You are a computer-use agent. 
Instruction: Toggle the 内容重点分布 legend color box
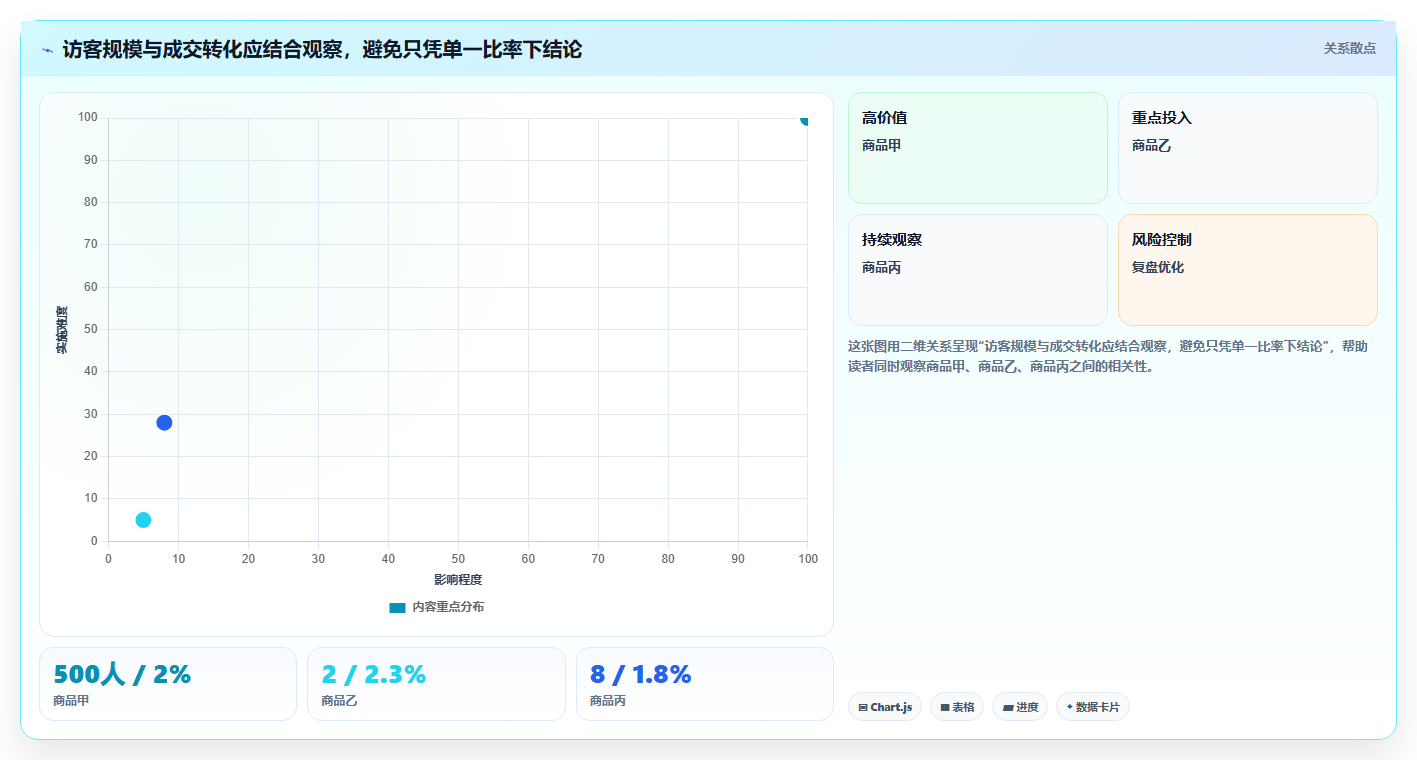[x=397, y=607]
